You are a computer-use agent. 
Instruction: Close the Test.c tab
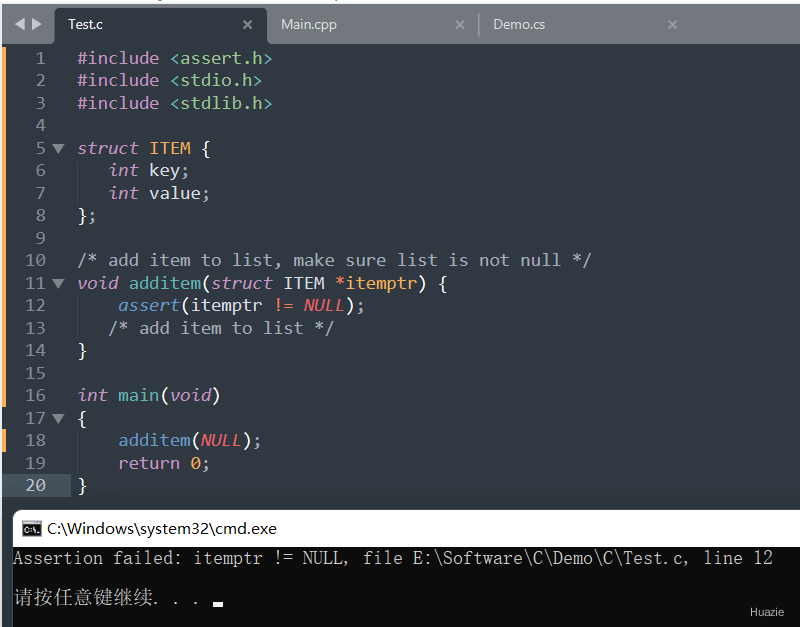(x=248, y=25)
